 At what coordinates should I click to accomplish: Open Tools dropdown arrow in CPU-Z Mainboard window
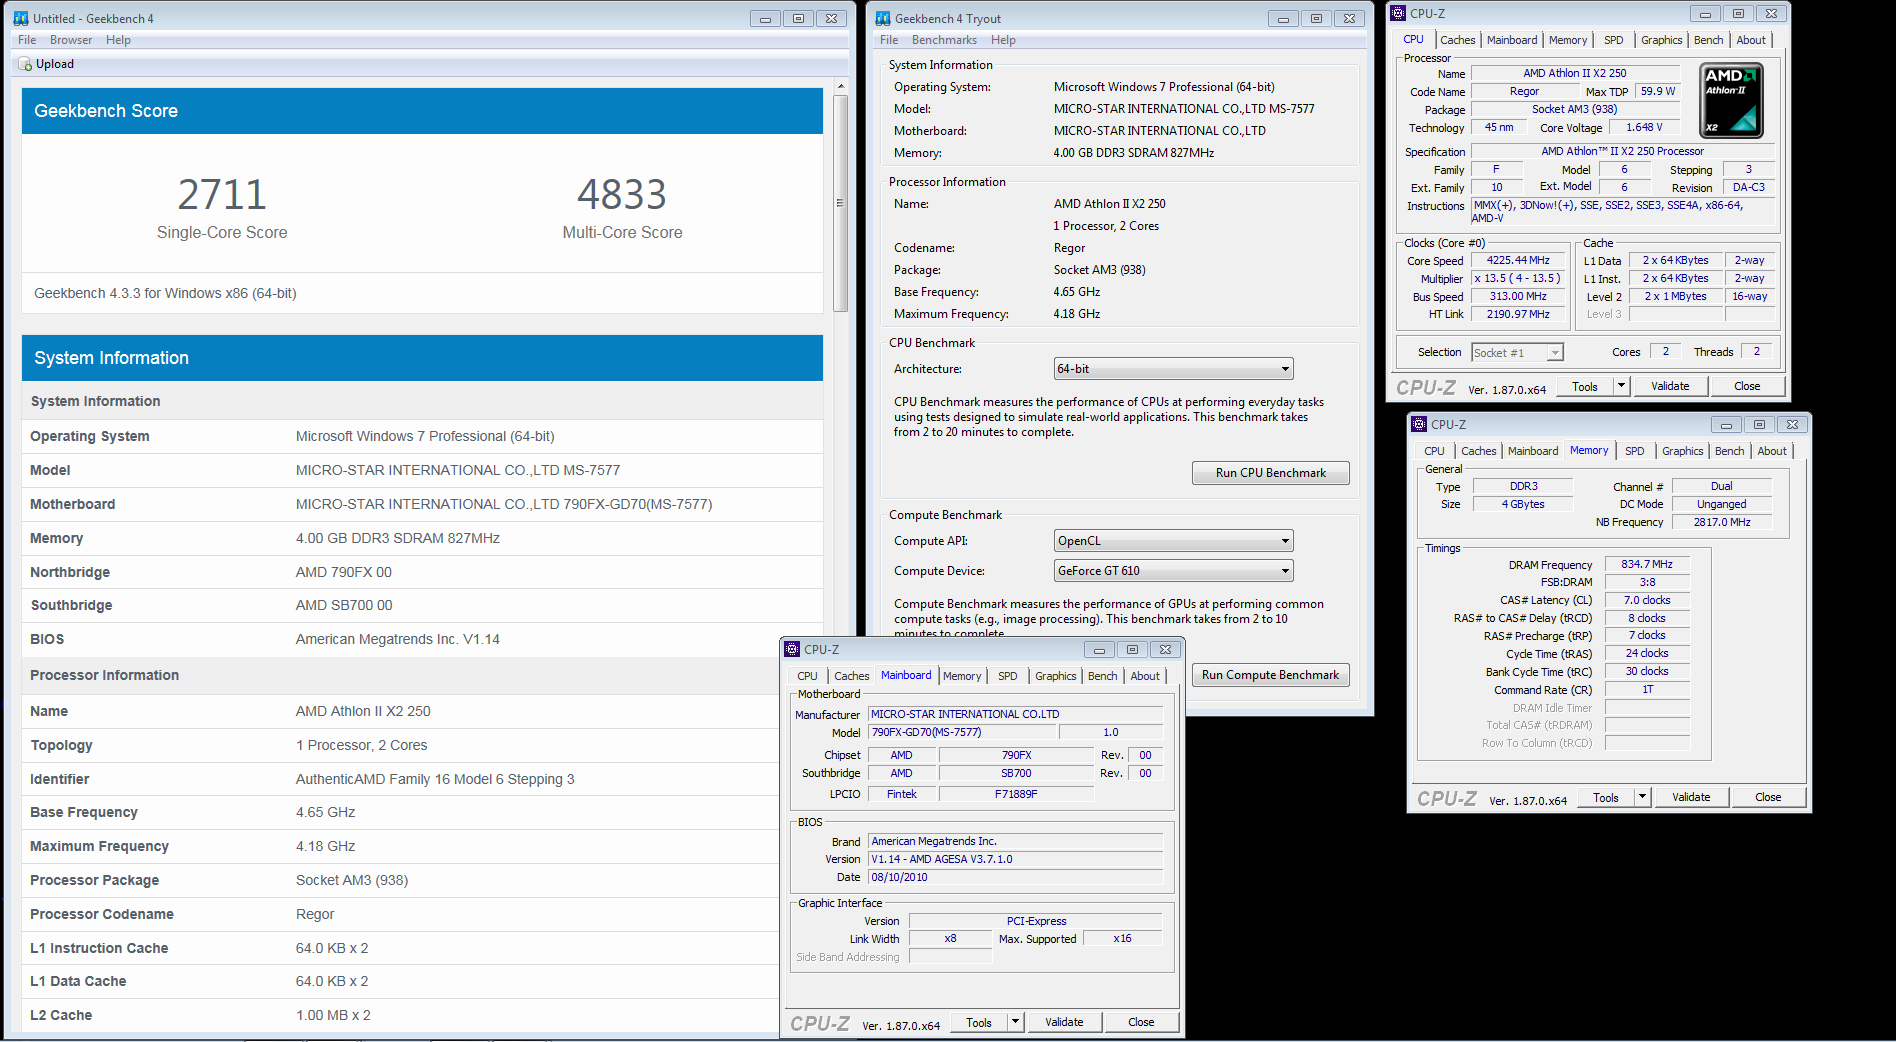(x=1015, y=1022)
